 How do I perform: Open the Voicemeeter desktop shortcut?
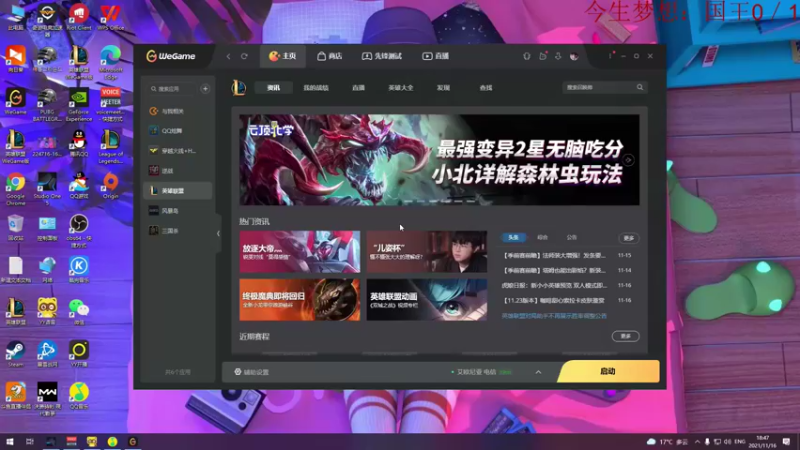pyautogui.click(x=110, y=104)
